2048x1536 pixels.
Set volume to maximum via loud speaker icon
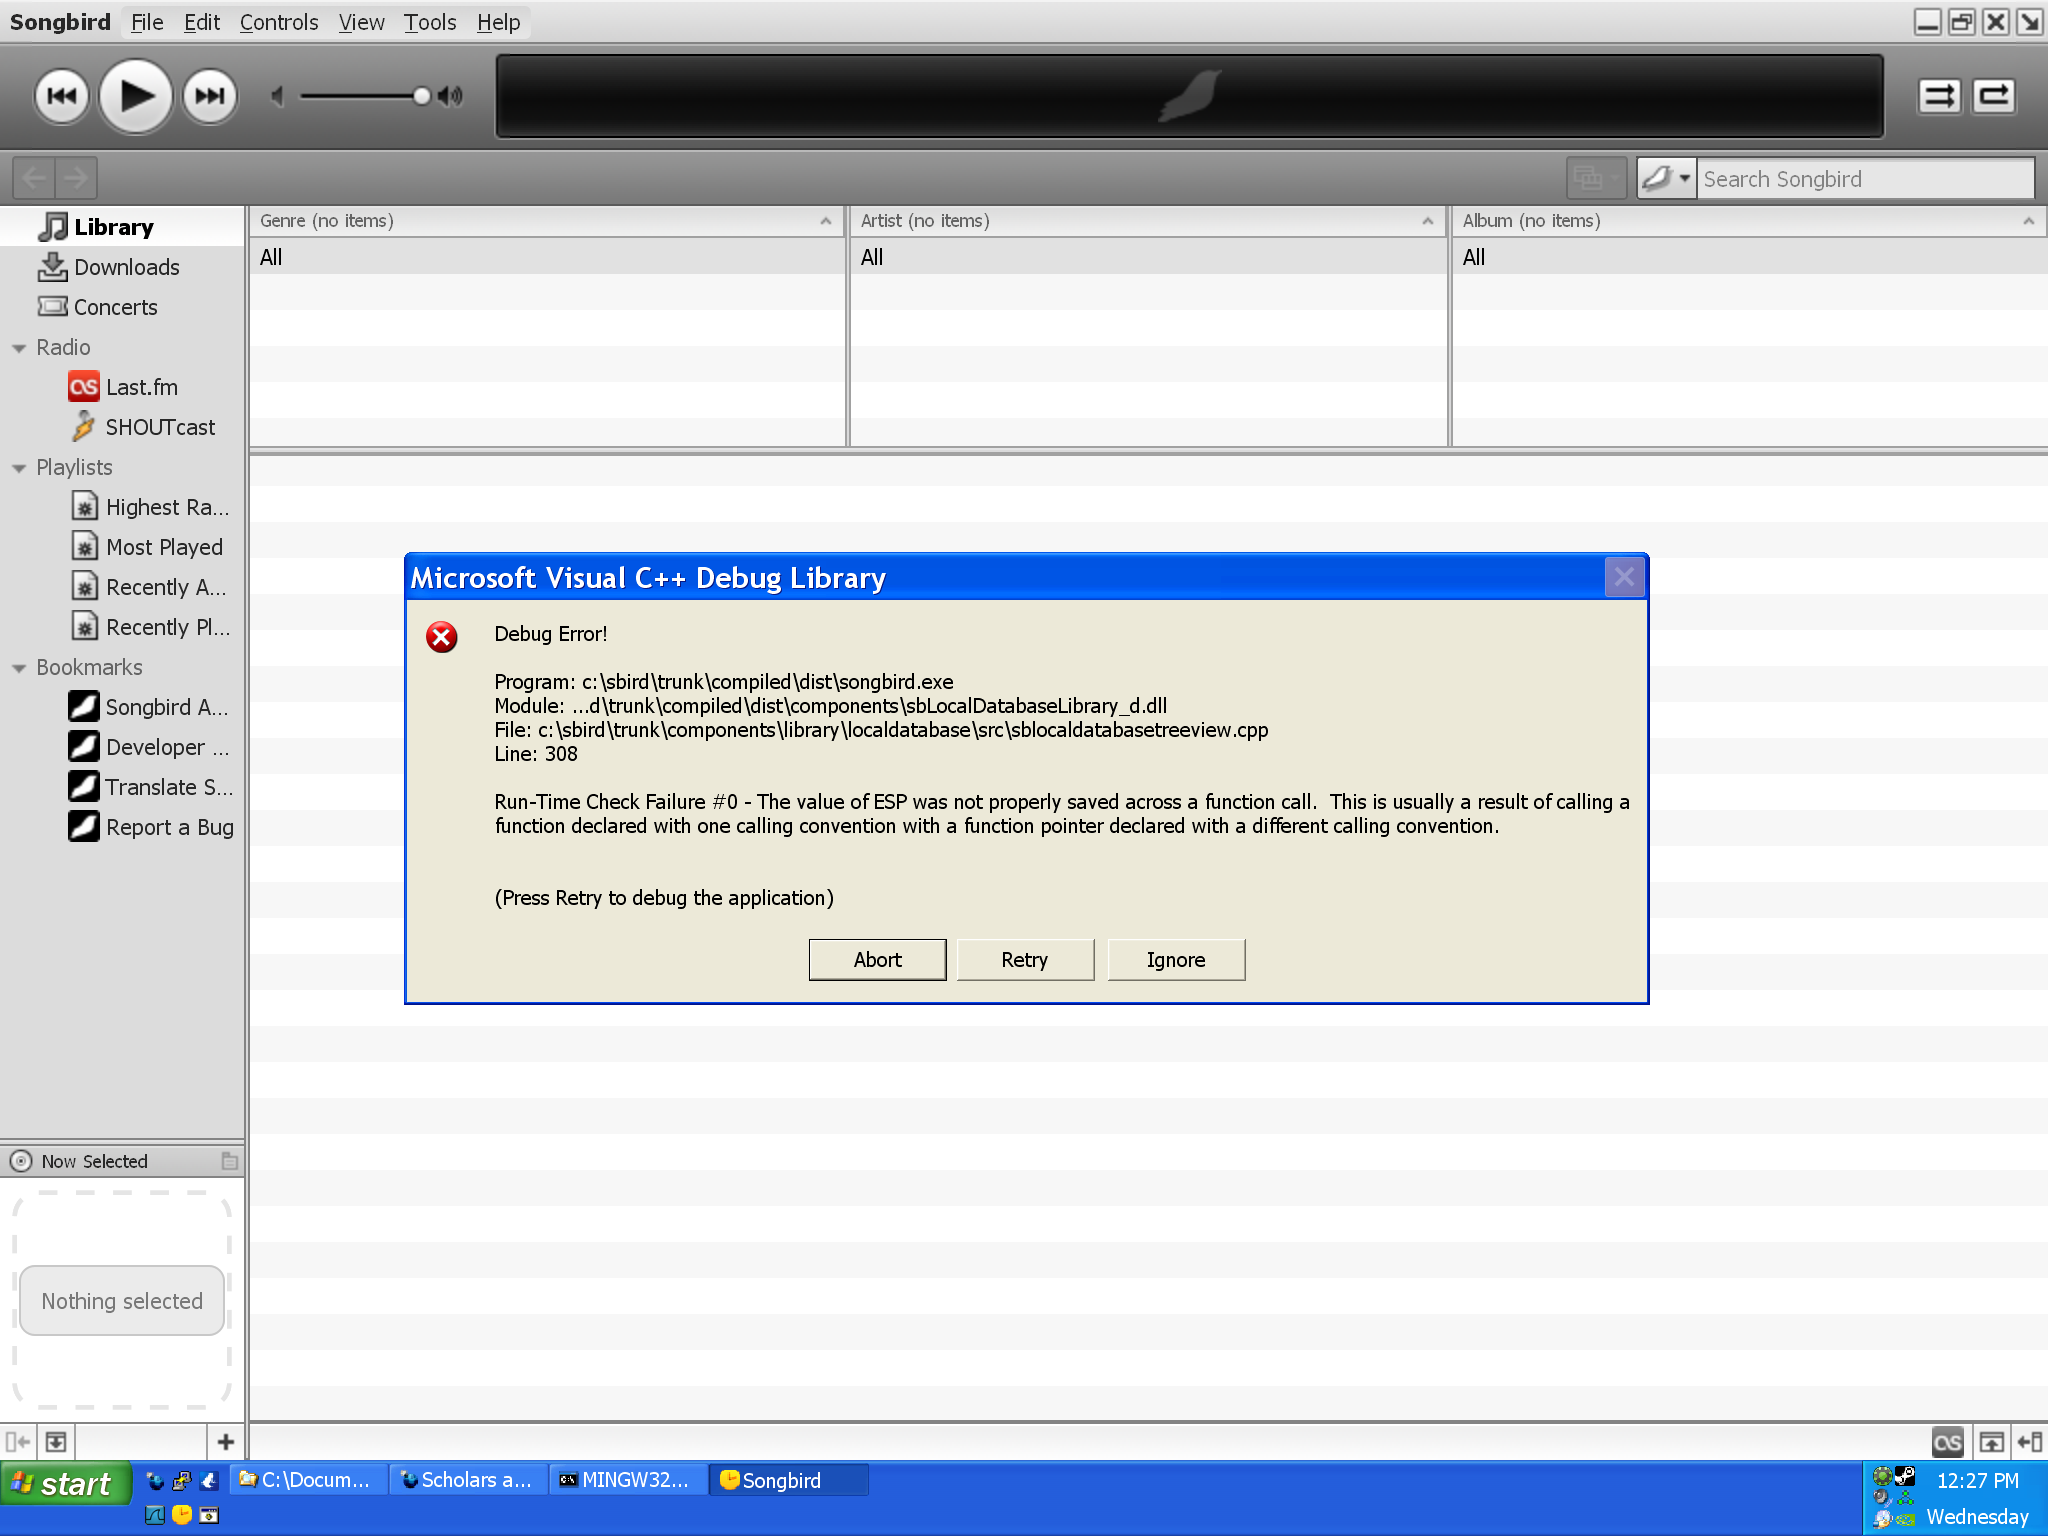(450, 96)
